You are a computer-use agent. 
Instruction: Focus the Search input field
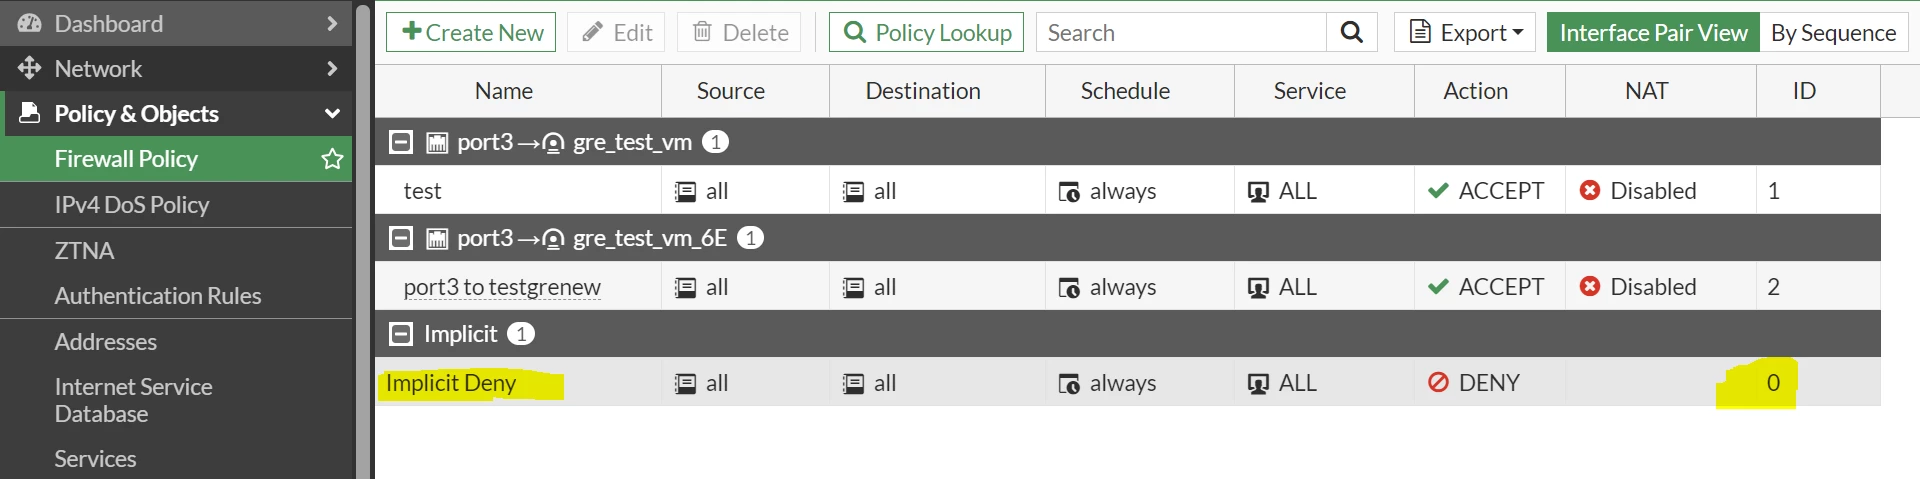[1181, 32]
